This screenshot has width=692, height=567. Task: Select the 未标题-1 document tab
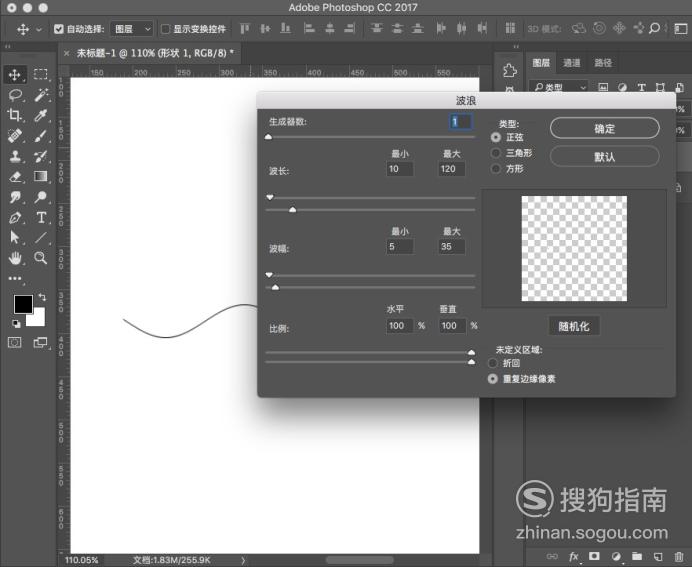click(x=155, y=53)
